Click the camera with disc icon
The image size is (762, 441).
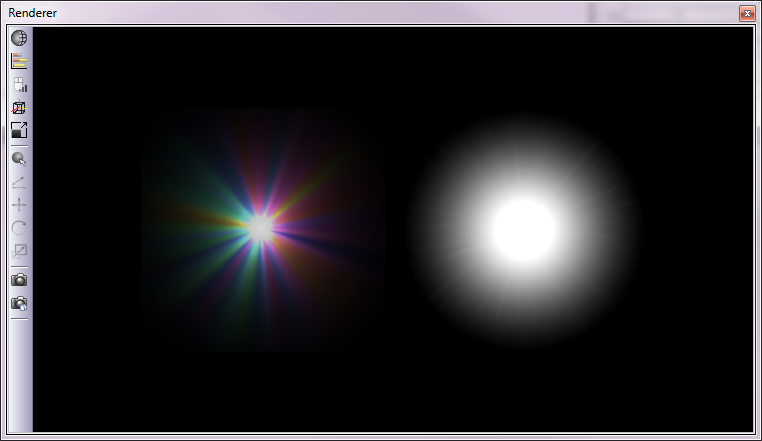19,303
